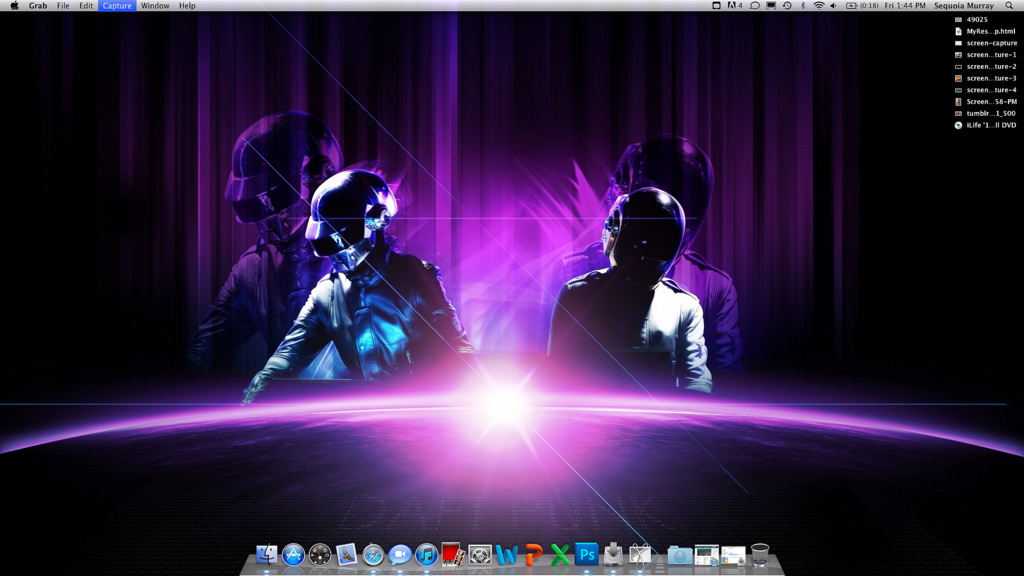The height and width of the screenshot is (576, 1024).
Task: Select the screen-capture desktop file
Action: tap(985, 43)
